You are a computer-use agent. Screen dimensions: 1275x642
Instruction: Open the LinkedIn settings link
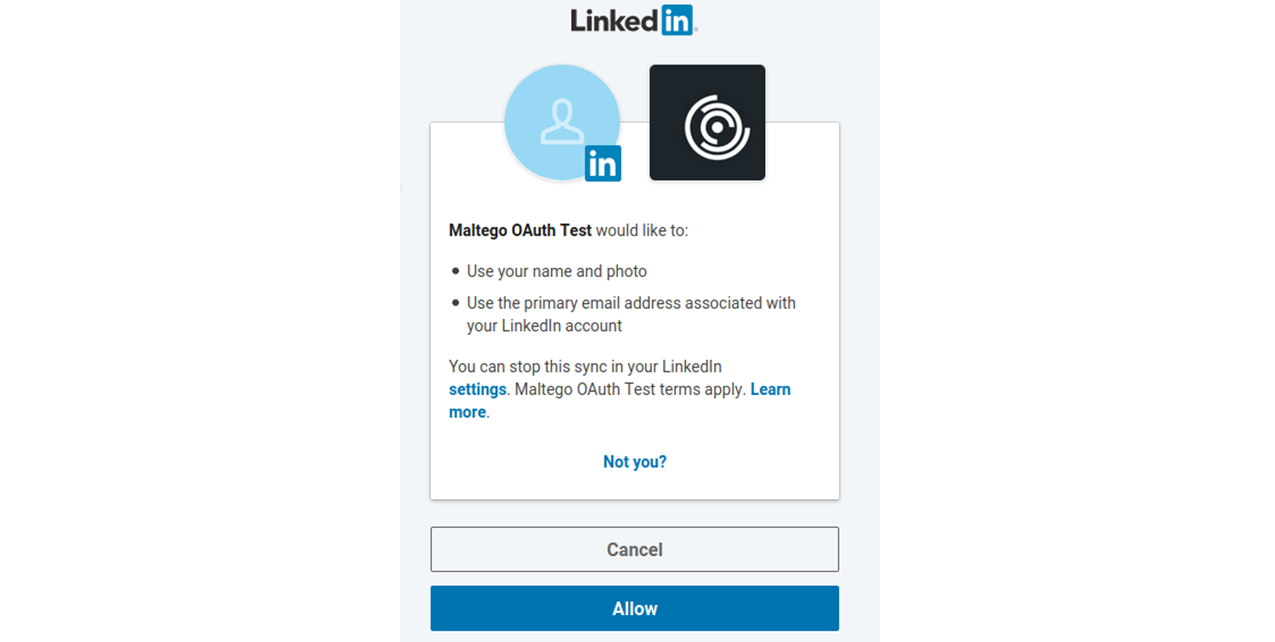coord(478,389)
